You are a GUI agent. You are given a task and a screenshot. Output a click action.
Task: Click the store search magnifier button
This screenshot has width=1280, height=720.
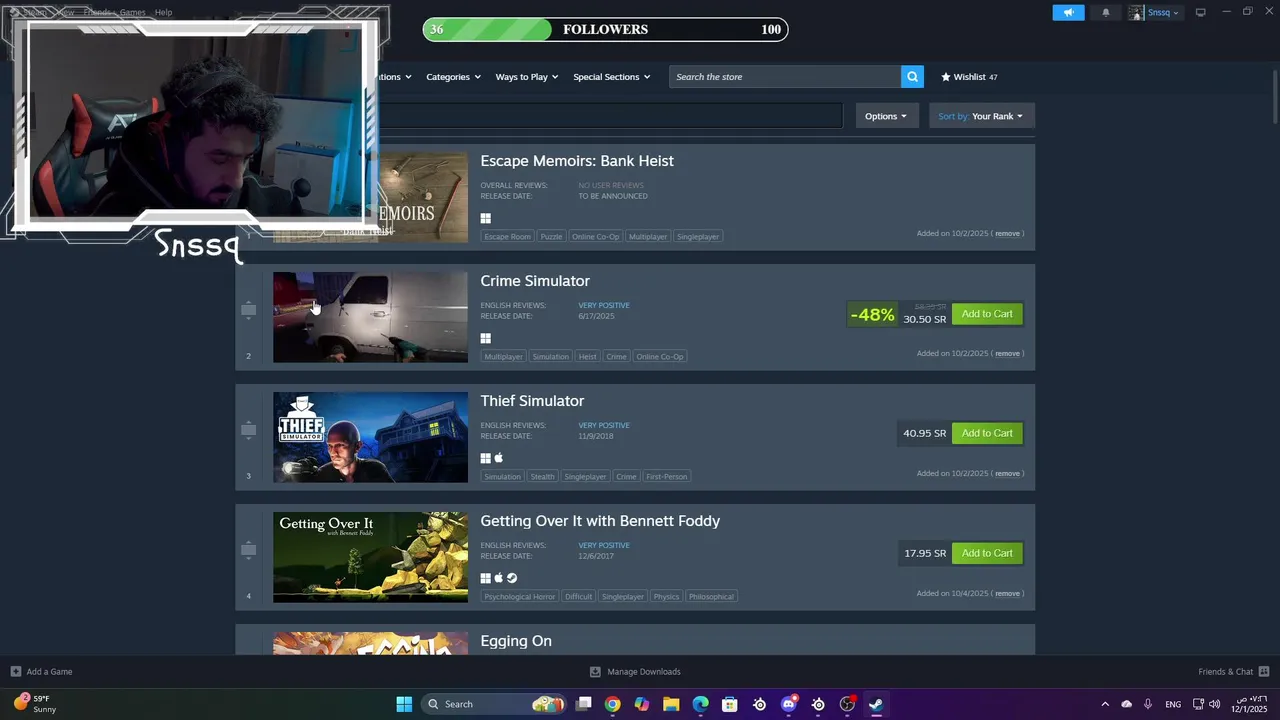click(x=912, y=77)
